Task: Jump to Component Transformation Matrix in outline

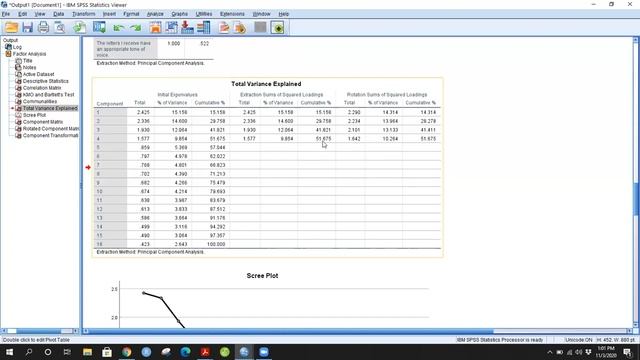Action: (51, 136)
